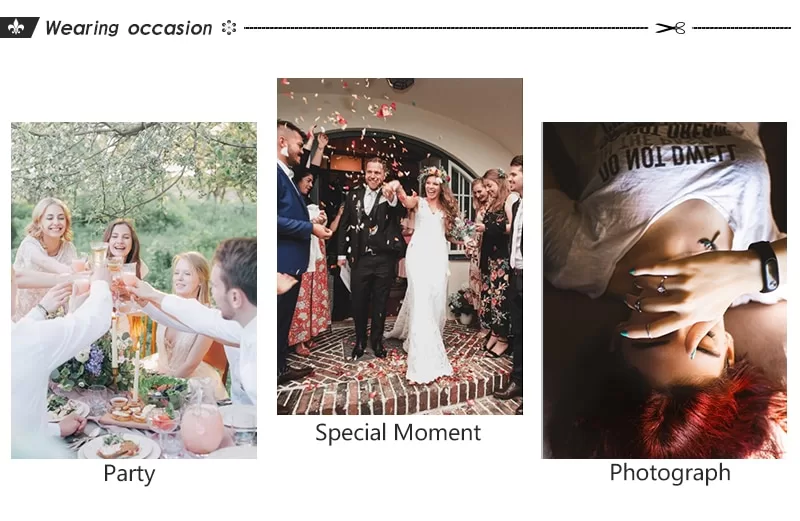Click the dashed divider line
Screen dimensions: 800x521
tap(445, 28)
